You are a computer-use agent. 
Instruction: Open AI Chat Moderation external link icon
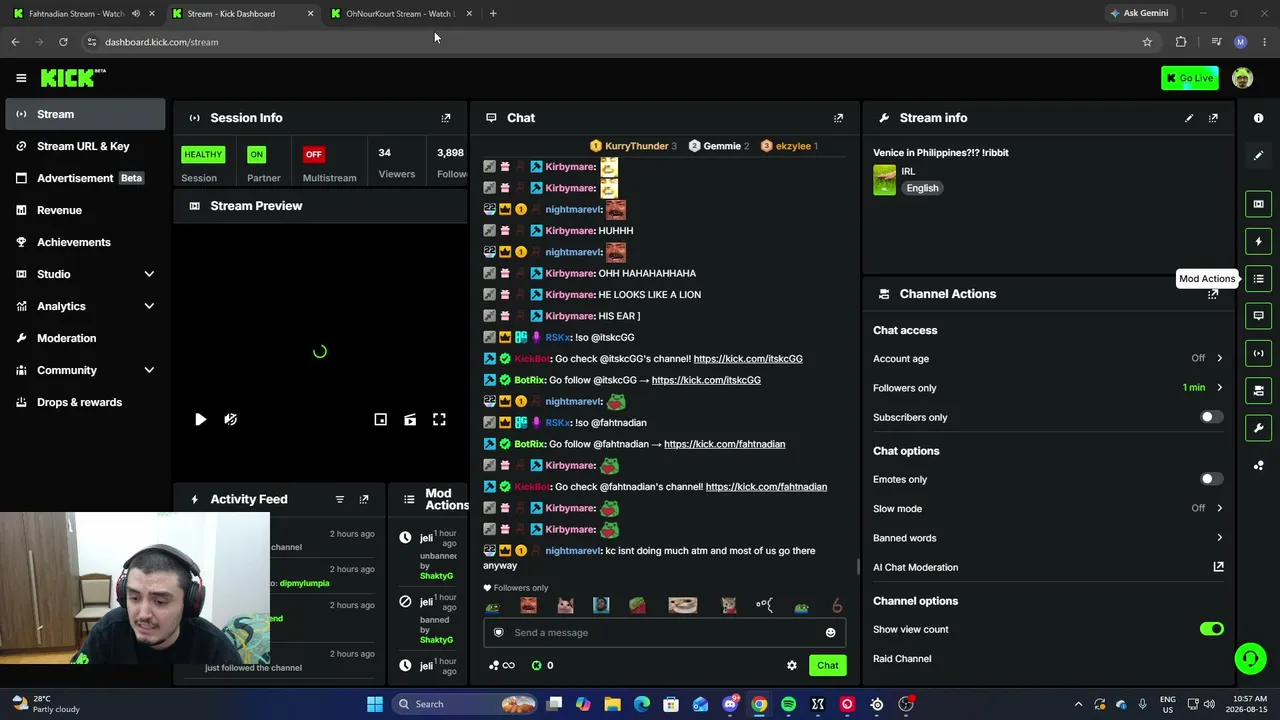tap(1218, 567)
